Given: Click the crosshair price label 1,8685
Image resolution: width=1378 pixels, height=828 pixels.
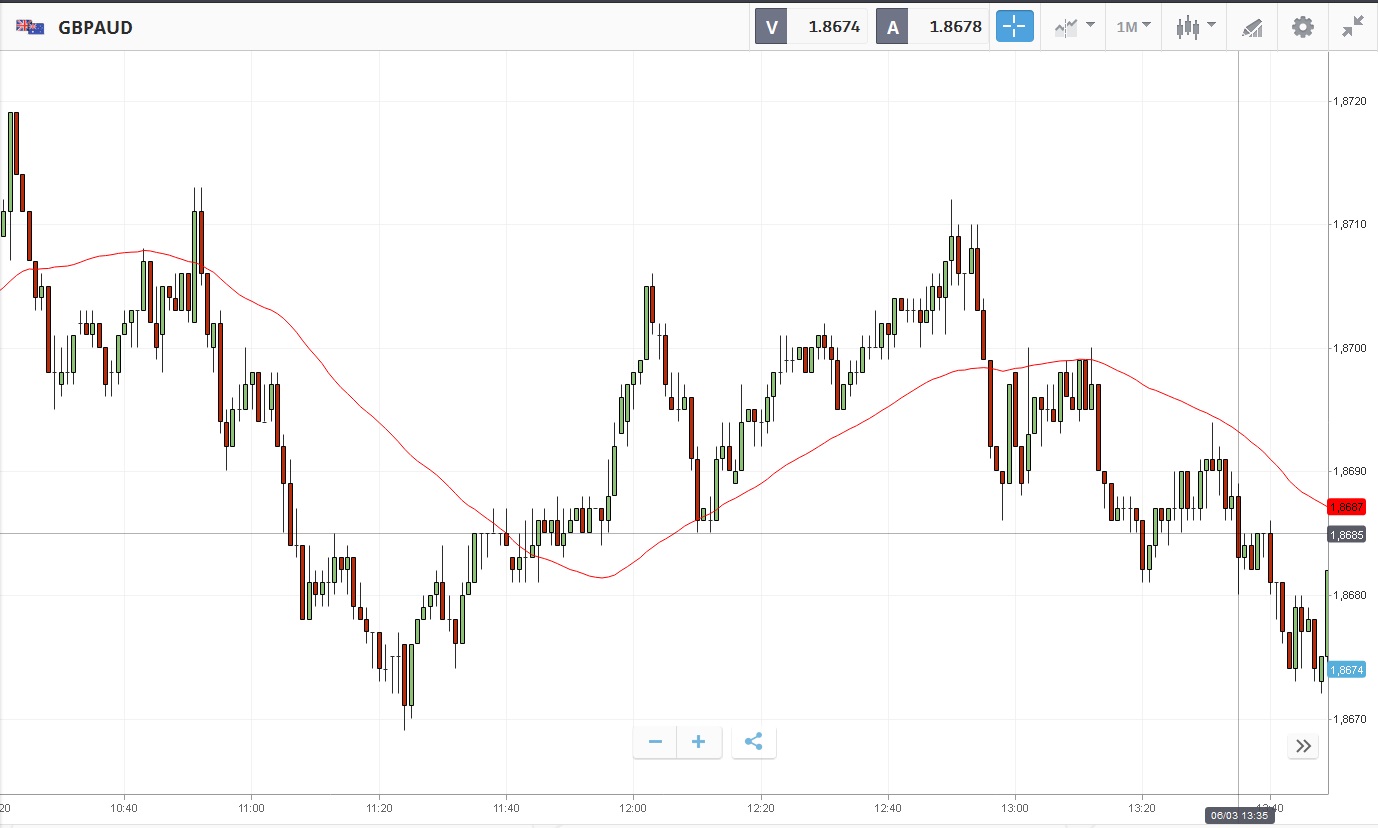Looking at the screenshot, I should [x=1346, y=535].
